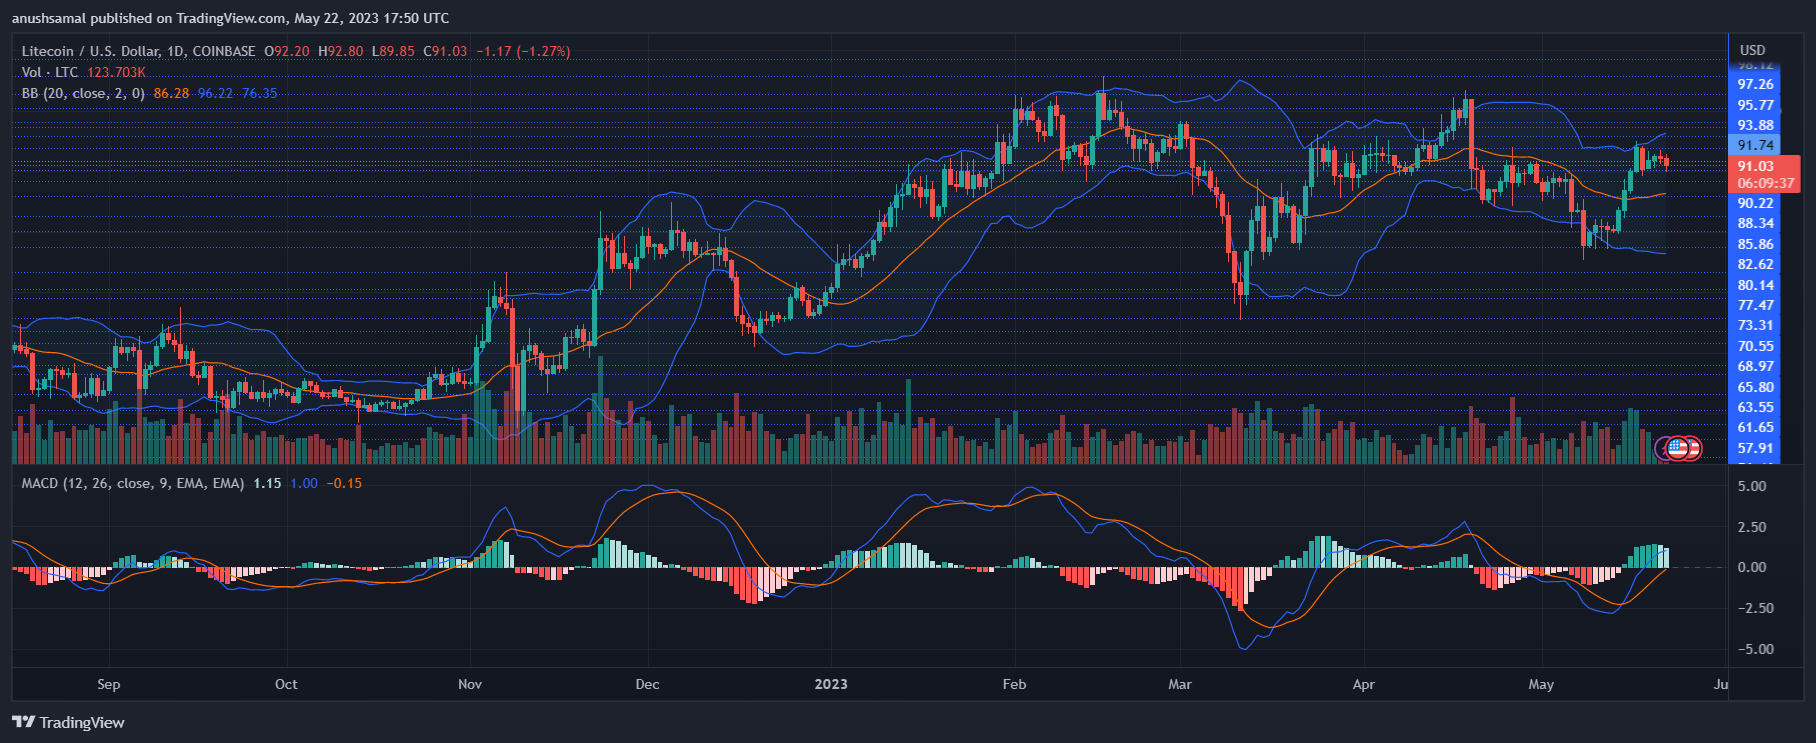Click the anushsamal published on TradingView.com text
1816x743 pixels.
coord(230,18)
